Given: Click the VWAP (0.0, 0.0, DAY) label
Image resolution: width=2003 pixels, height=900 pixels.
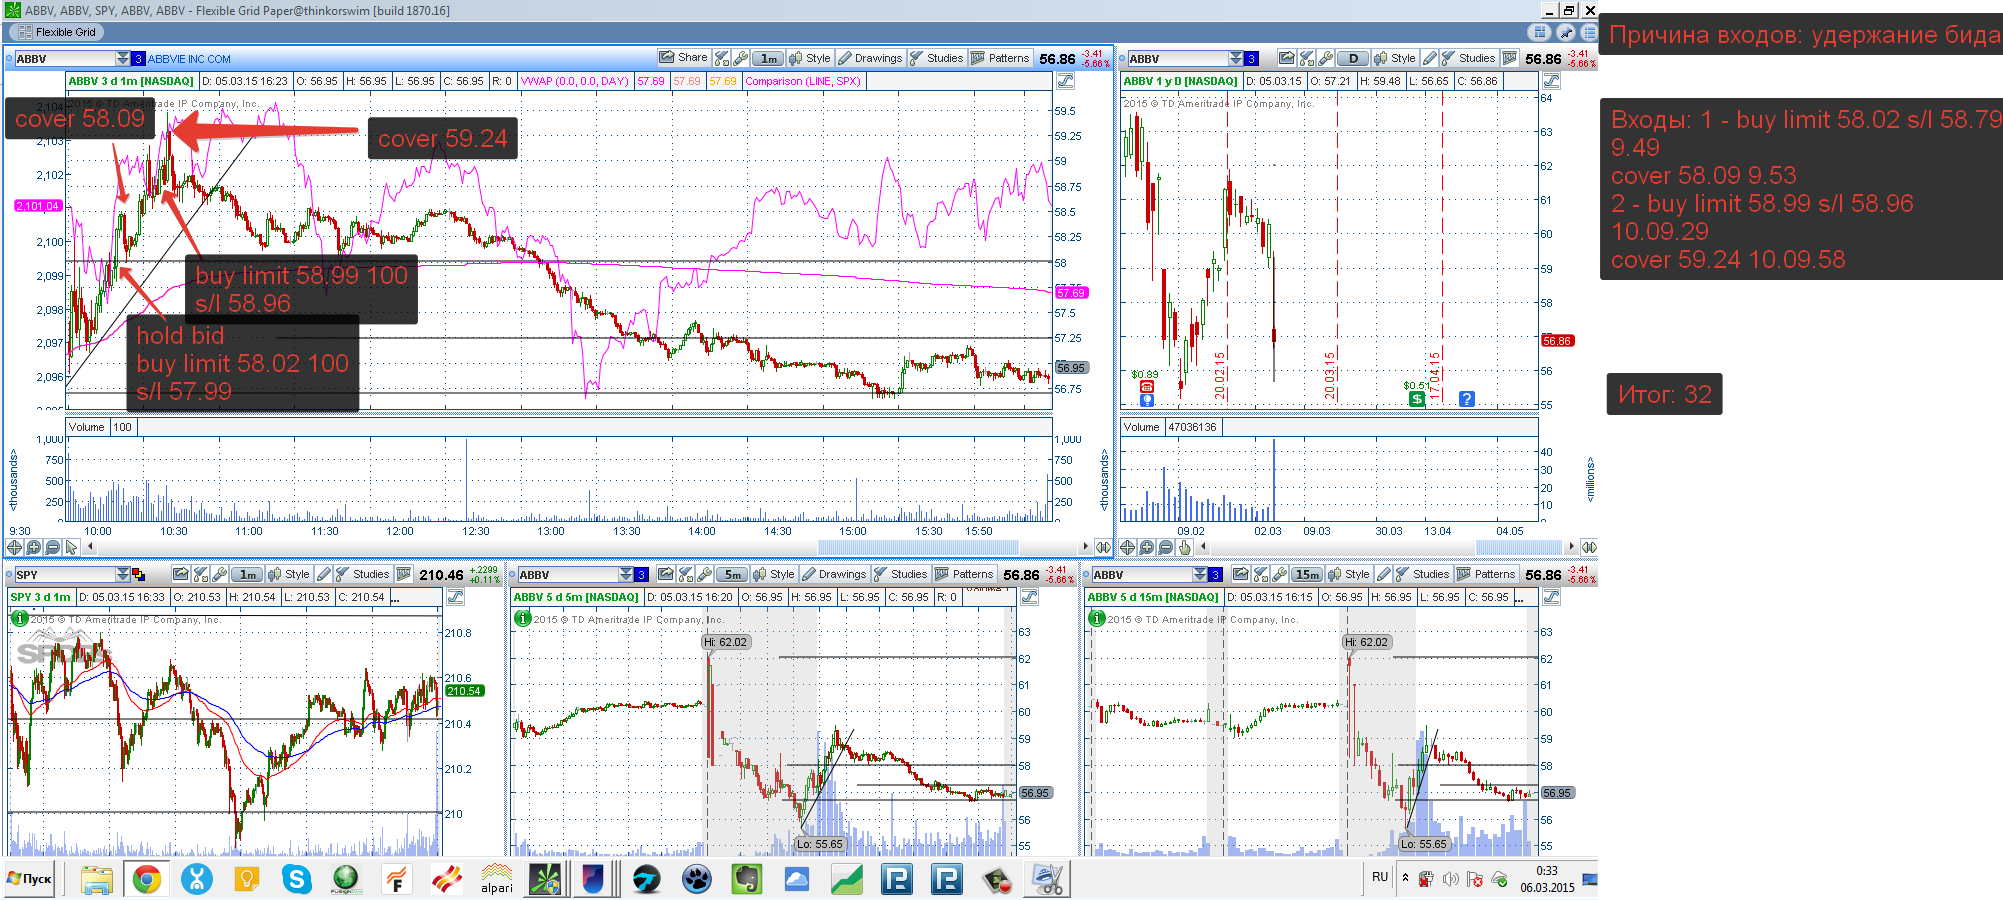Looking at the screenshot, I should (x=574, y=81).
